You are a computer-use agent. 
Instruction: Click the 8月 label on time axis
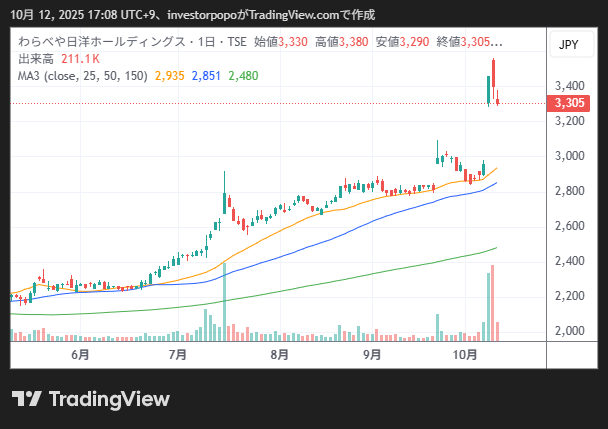pyautogui.click(x=280, y=354)
